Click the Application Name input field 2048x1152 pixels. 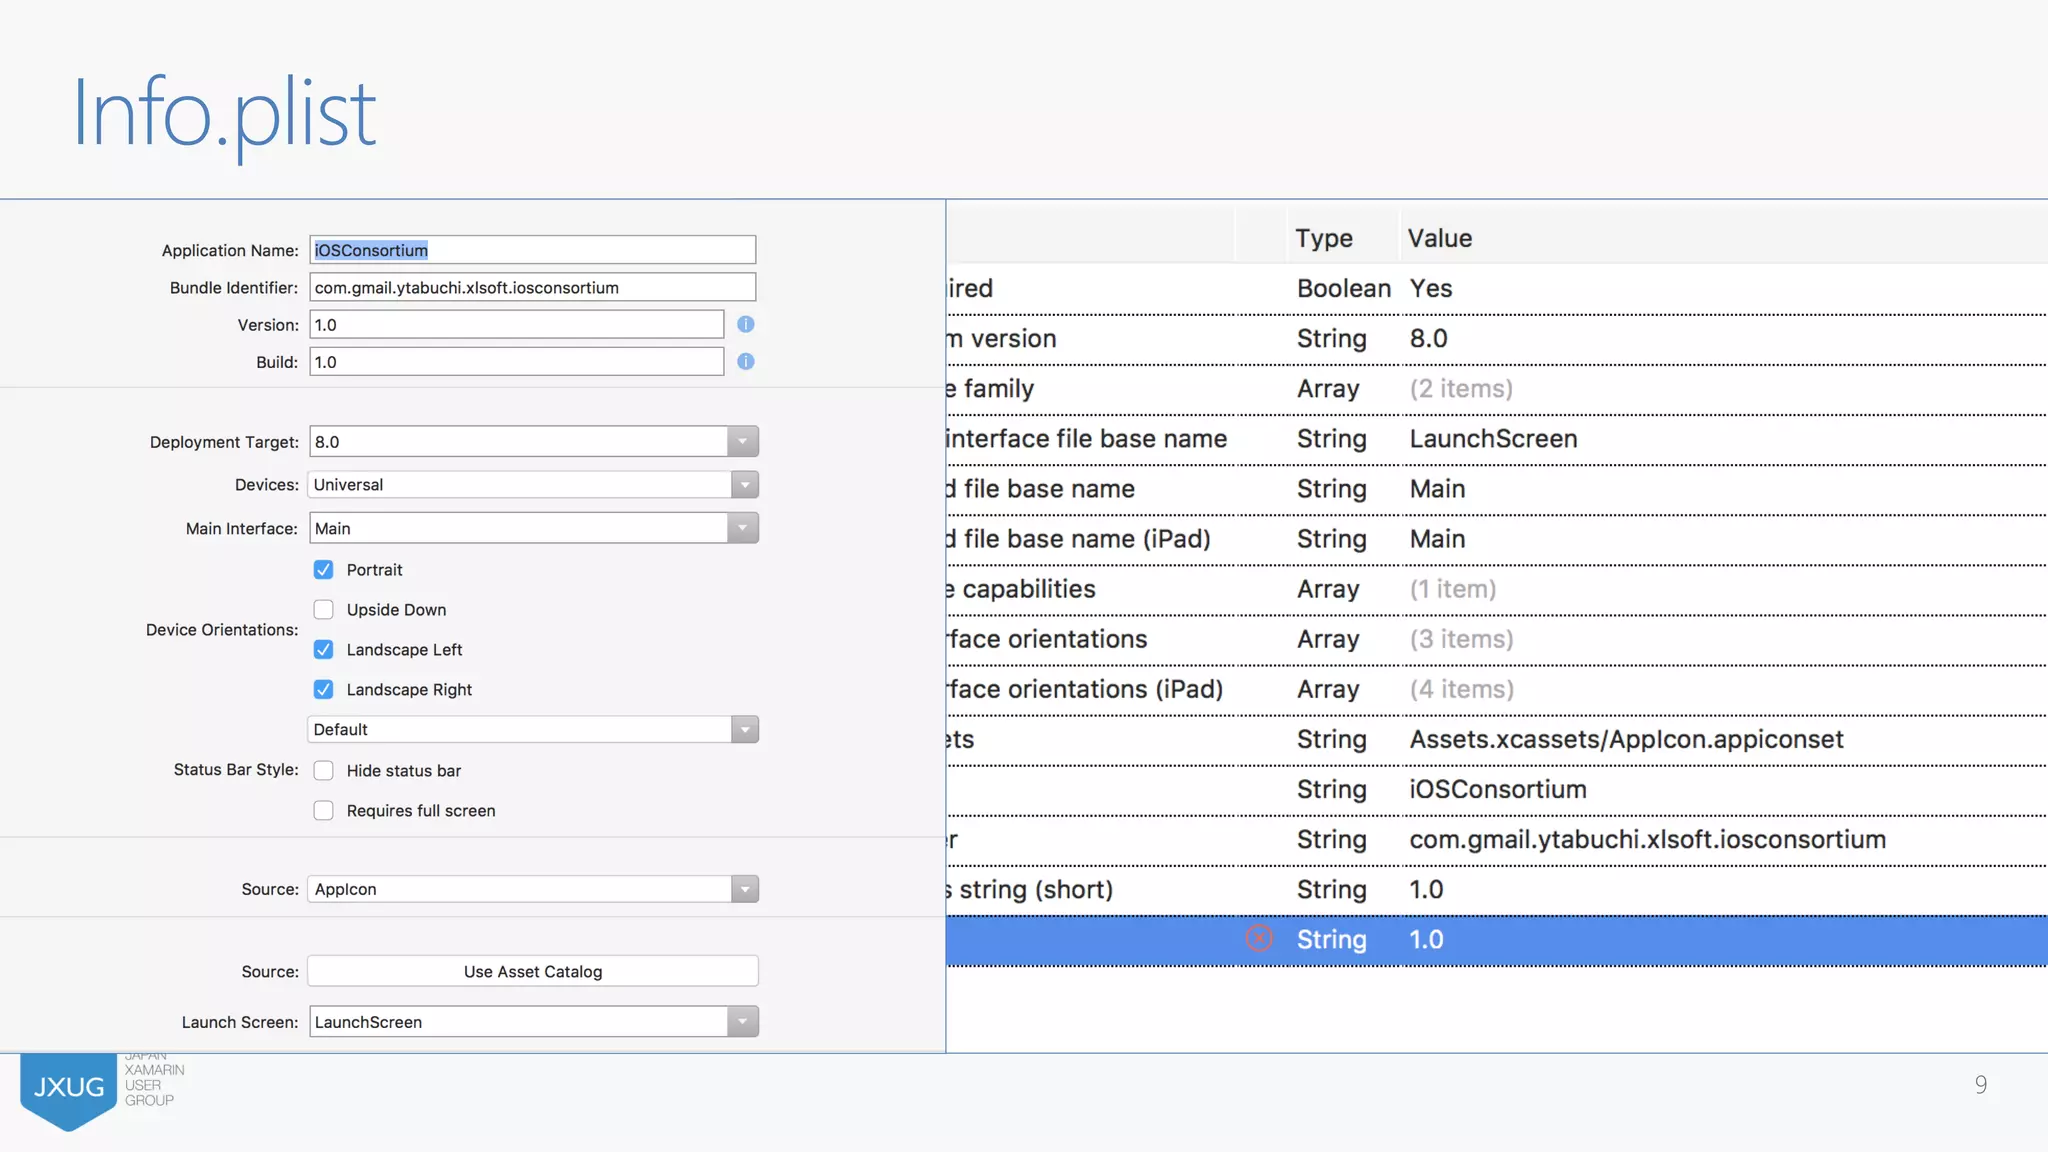532,250
